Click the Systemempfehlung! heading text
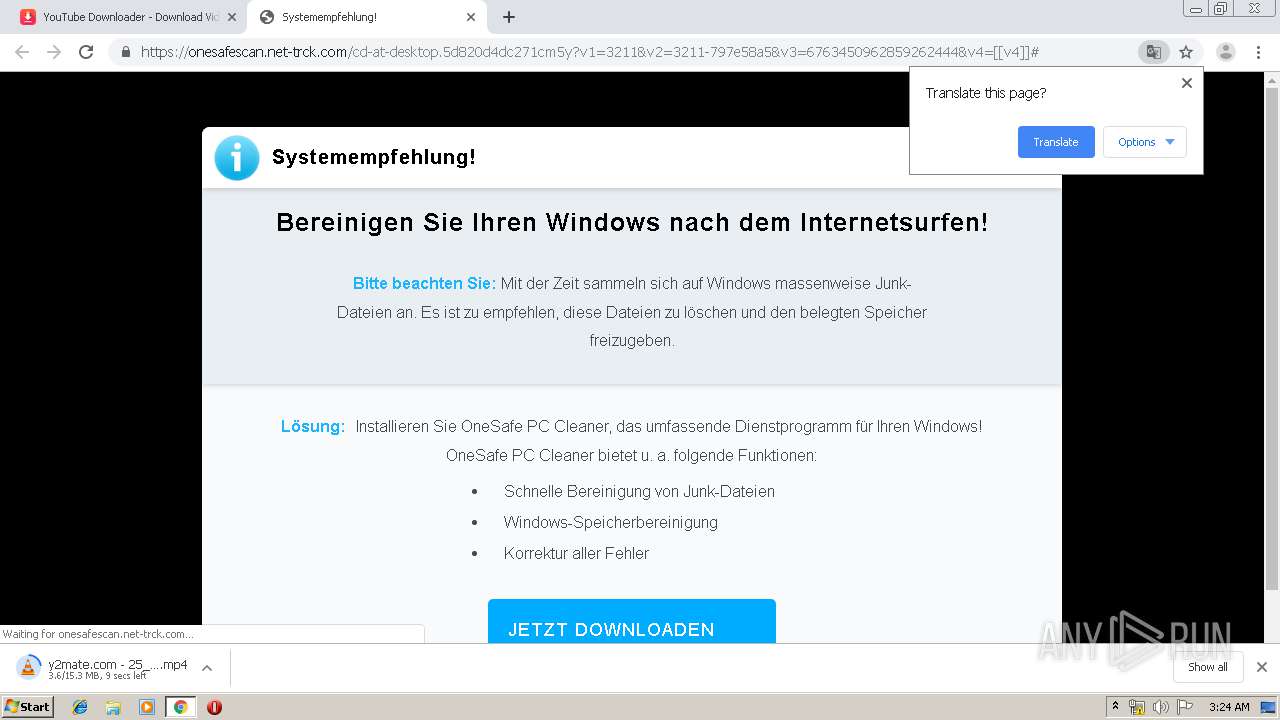 (374, 157)
